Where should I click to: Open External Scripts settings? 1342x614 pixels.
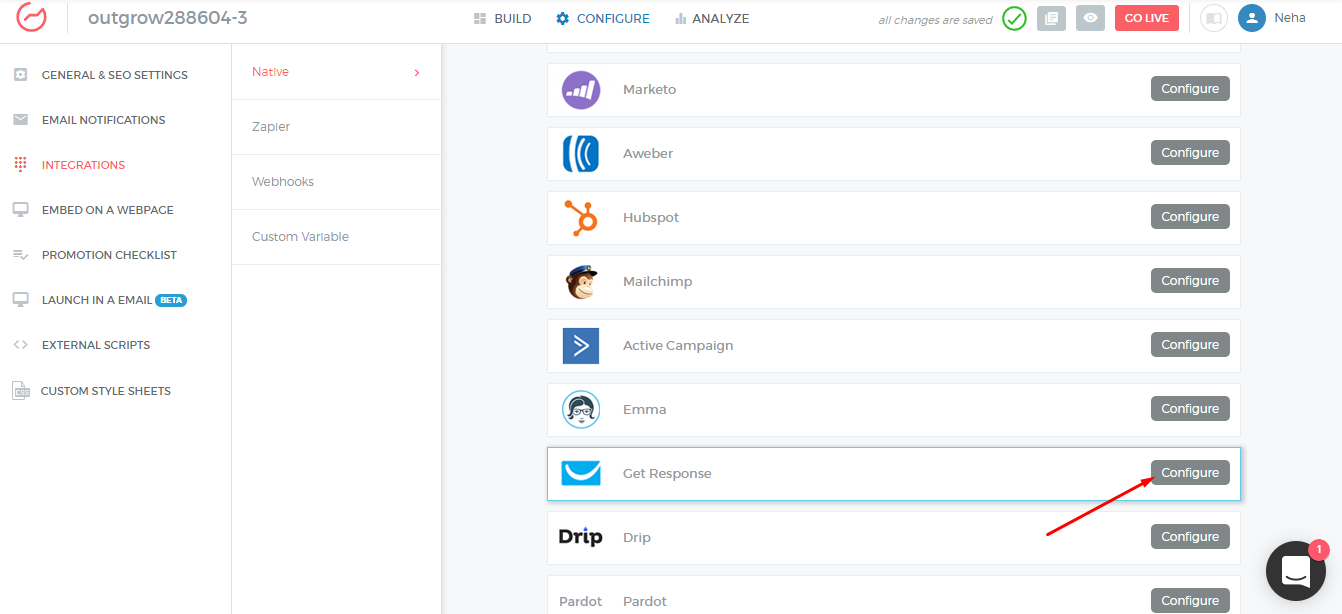96,345
